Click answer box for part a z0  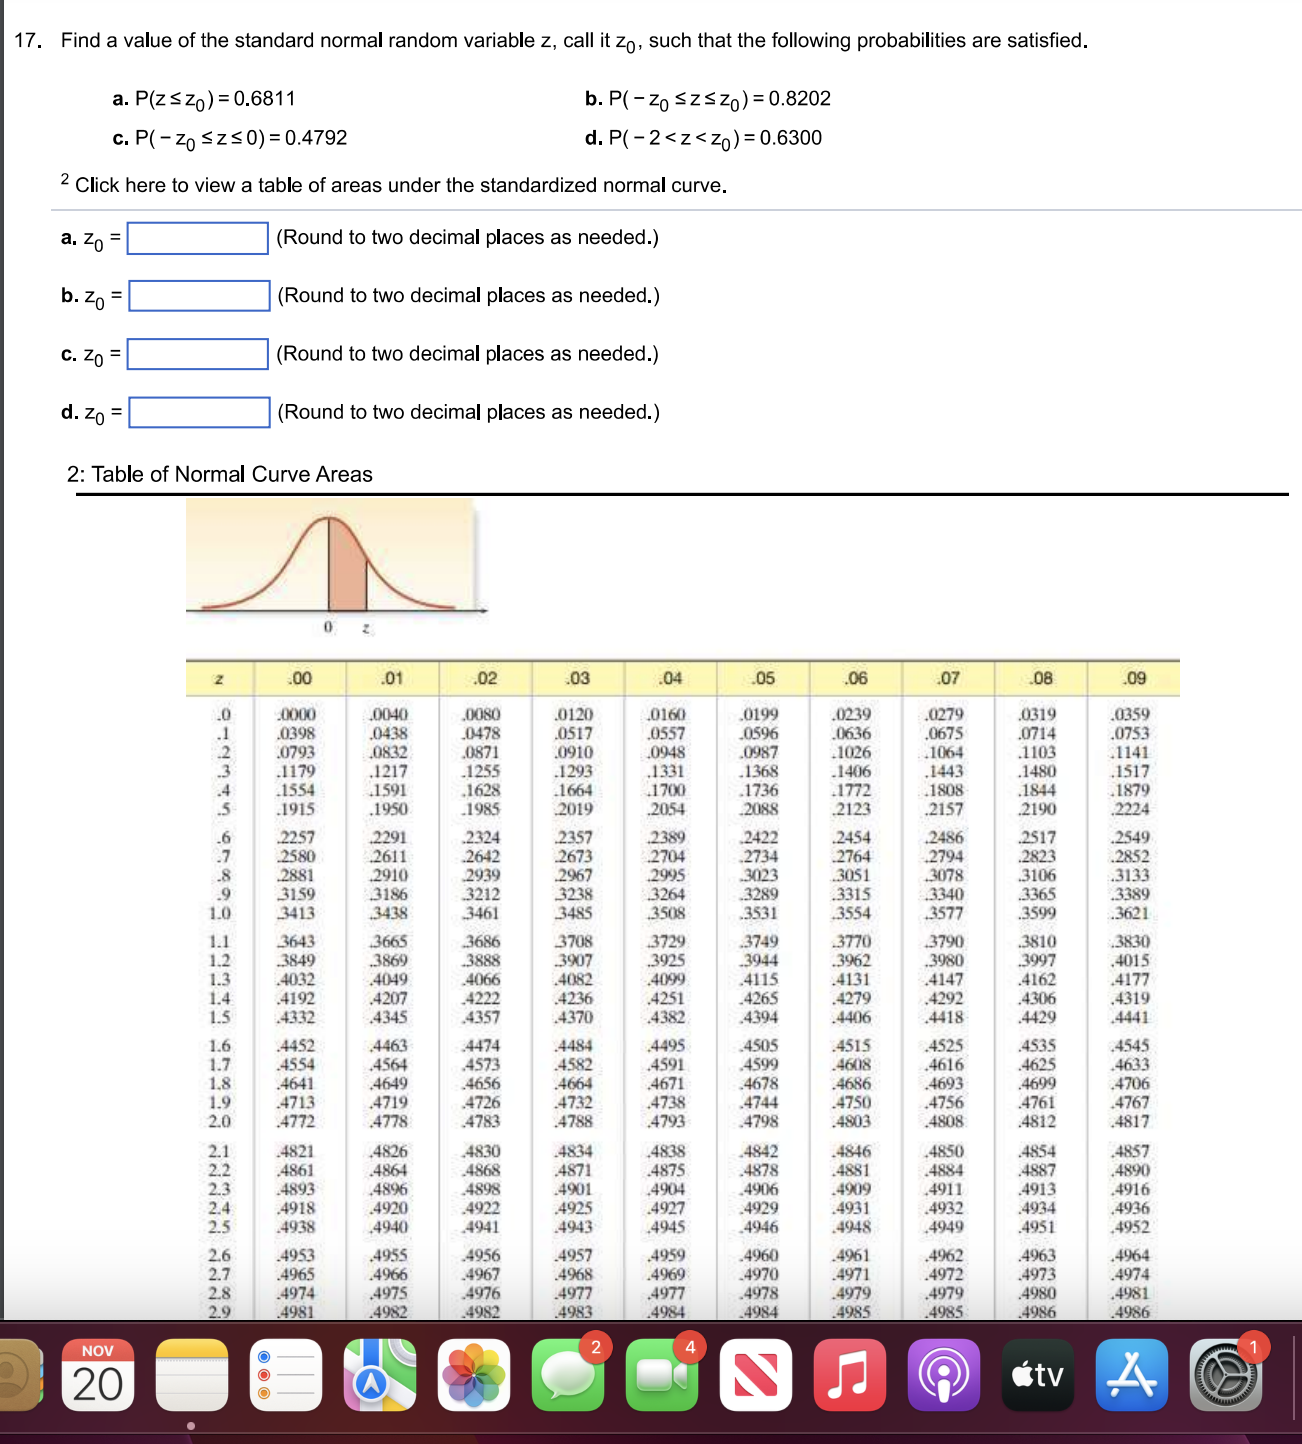coord(197,237)
